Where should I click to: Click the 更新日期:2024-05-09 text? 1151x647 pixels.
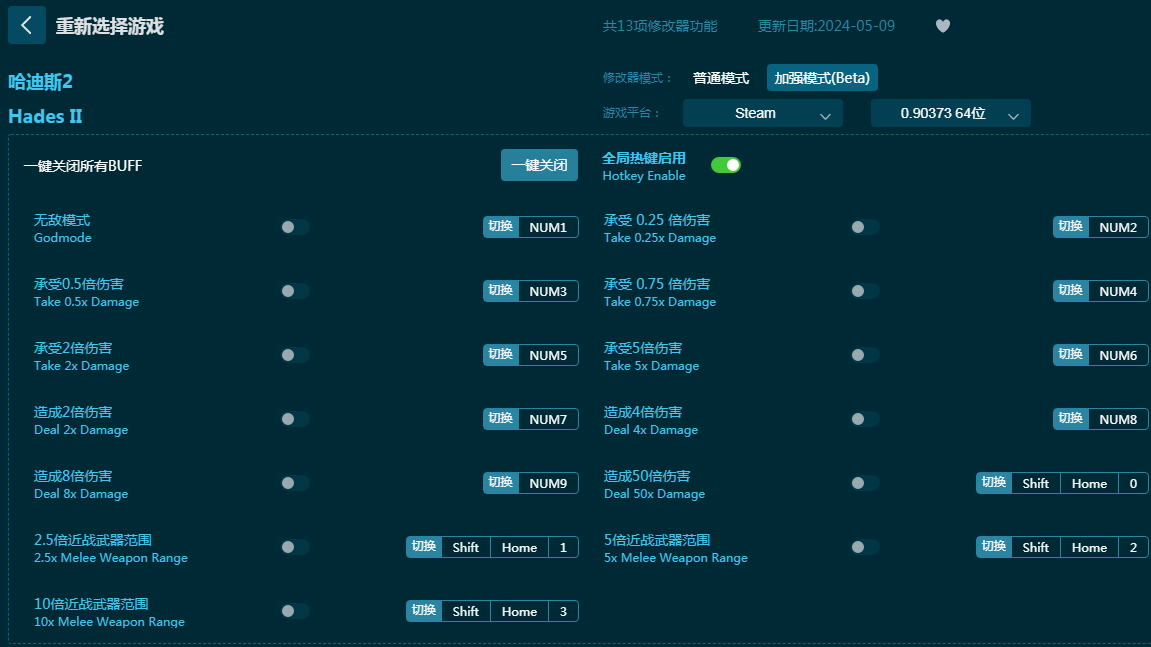[x=826, y=26]
